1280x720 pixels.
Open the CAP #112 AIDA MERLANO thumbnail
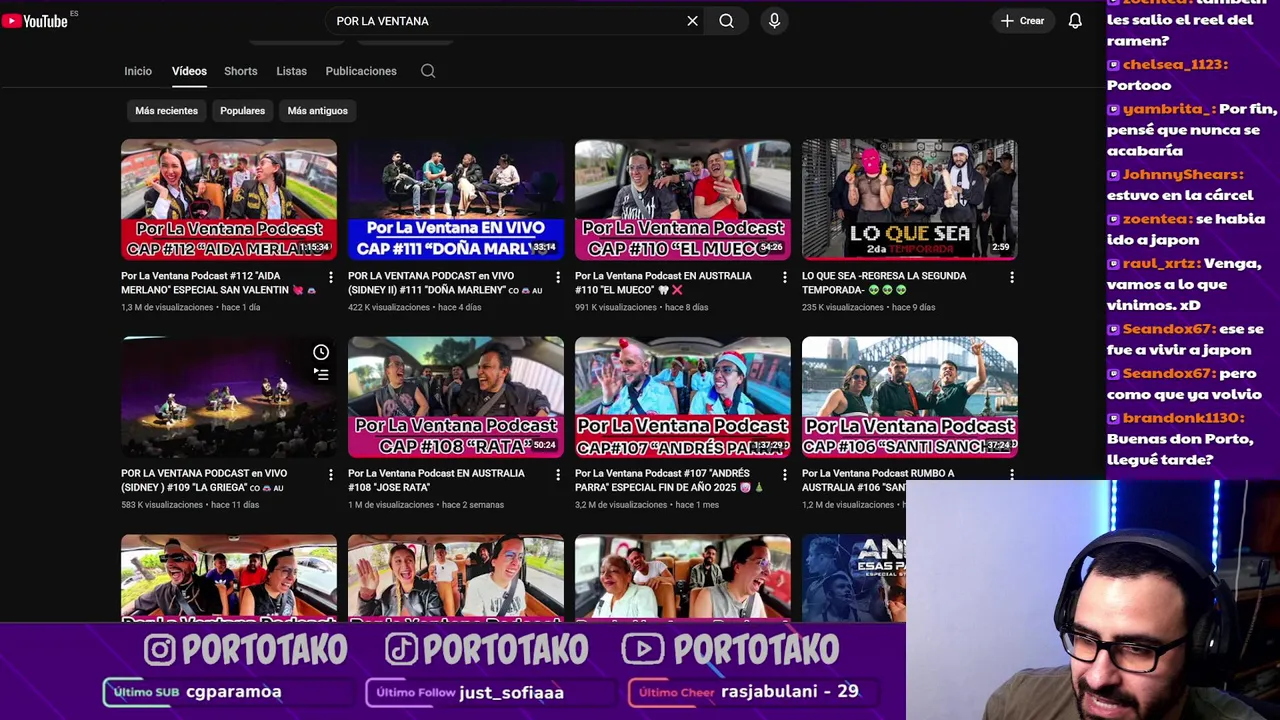[x=229, y=199]
